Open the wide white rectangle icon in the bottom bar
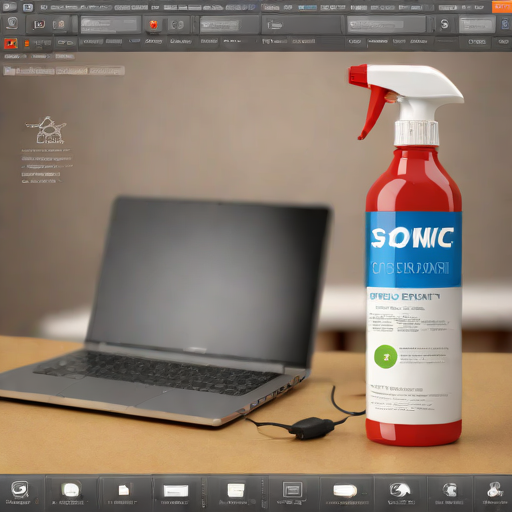Screen dimensions: 512x512 click(176, 491)
